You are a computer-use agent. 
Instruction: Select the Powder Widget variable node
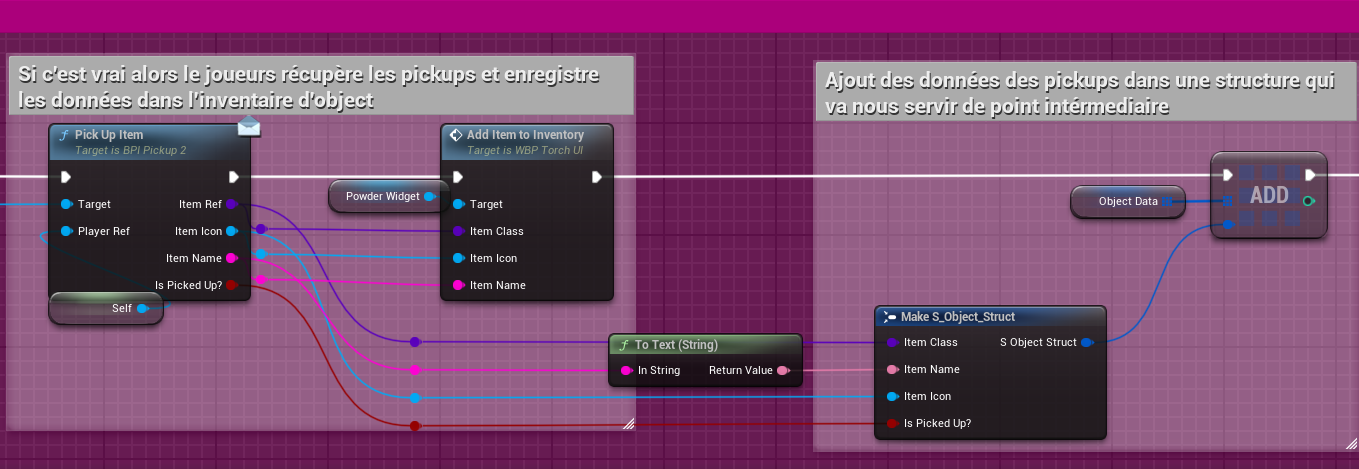coord(387,197)
